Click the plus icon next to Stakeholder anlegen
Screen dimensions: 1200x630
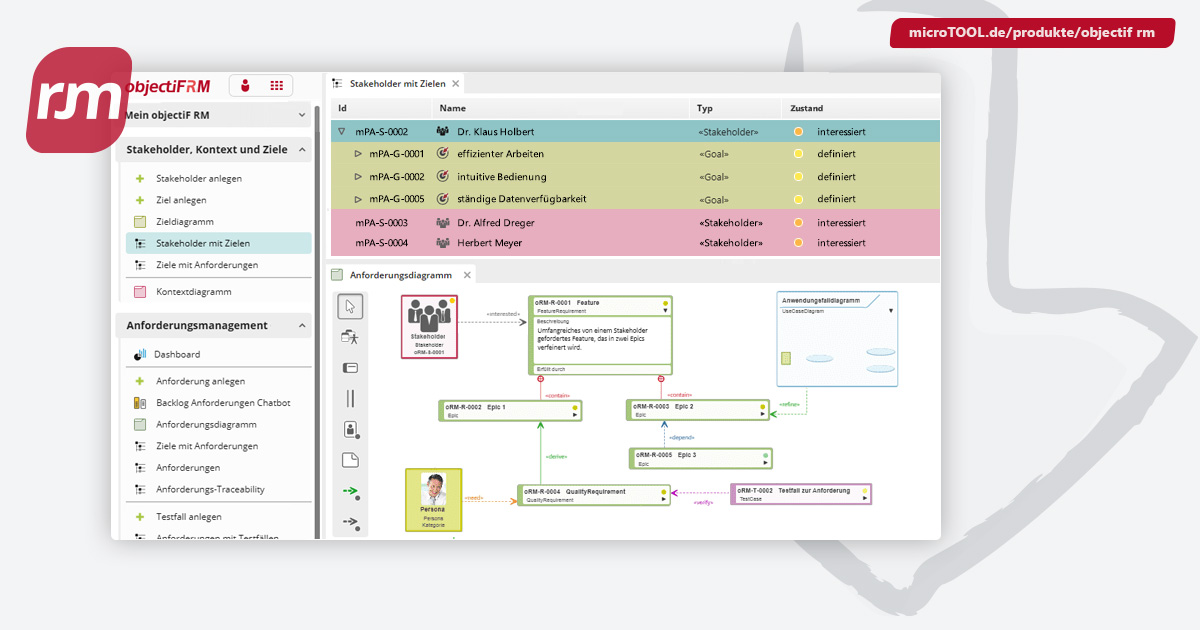(140, 178)
